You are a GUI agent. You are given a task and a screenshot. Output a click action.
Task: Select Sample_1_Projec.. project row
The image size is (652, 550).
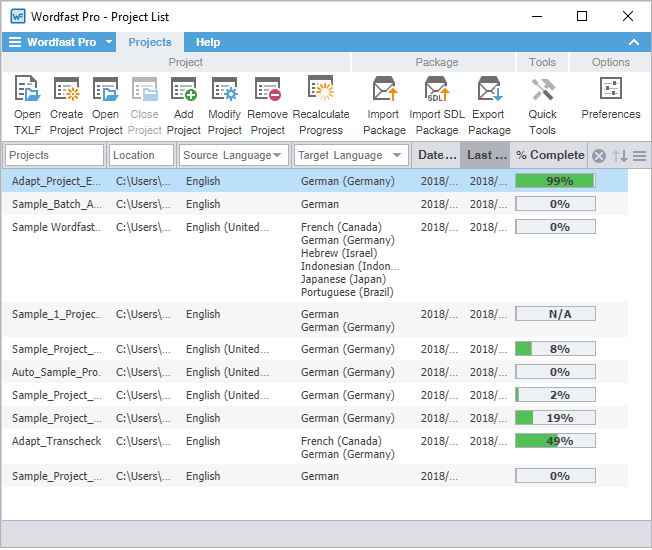pyautogui.click(x=315, y=320)
